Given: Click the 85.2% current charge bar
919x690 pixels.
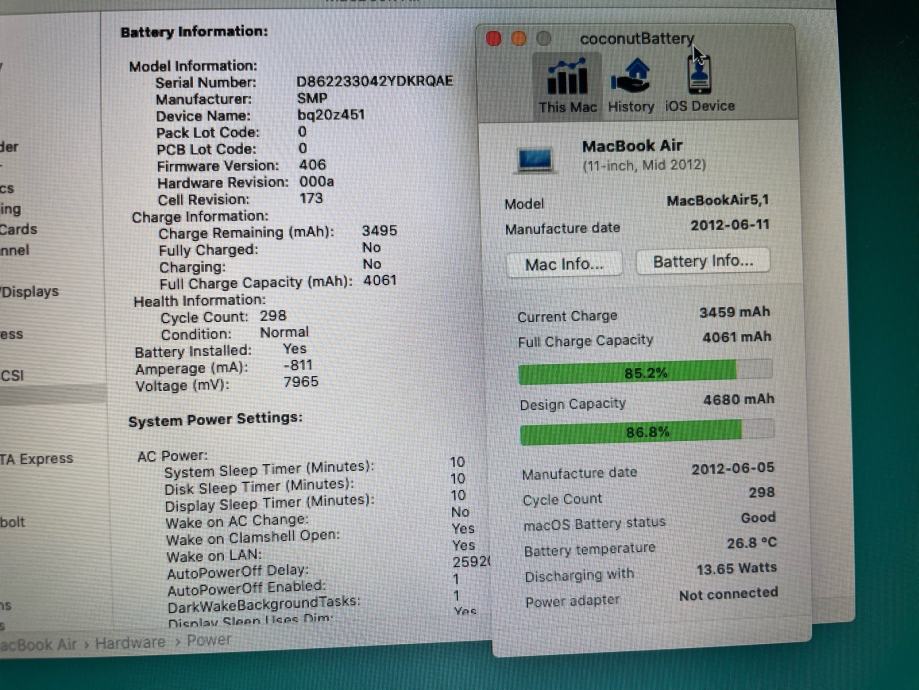Looking at the screenshot, I should pyautogui.click(x=645, y=372).
